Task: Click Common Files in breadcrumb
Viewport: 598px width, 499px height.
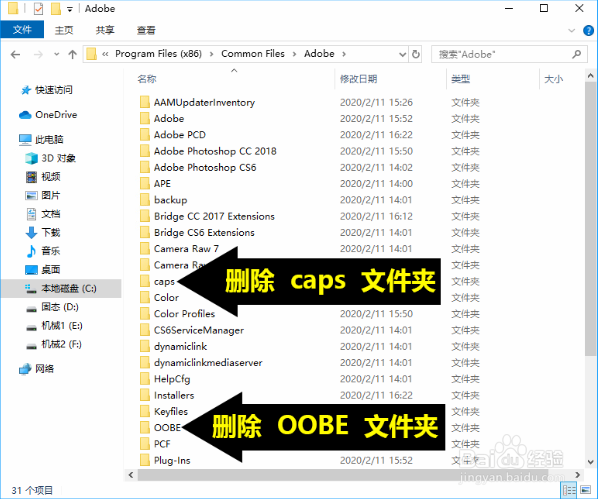Action: 253,54
